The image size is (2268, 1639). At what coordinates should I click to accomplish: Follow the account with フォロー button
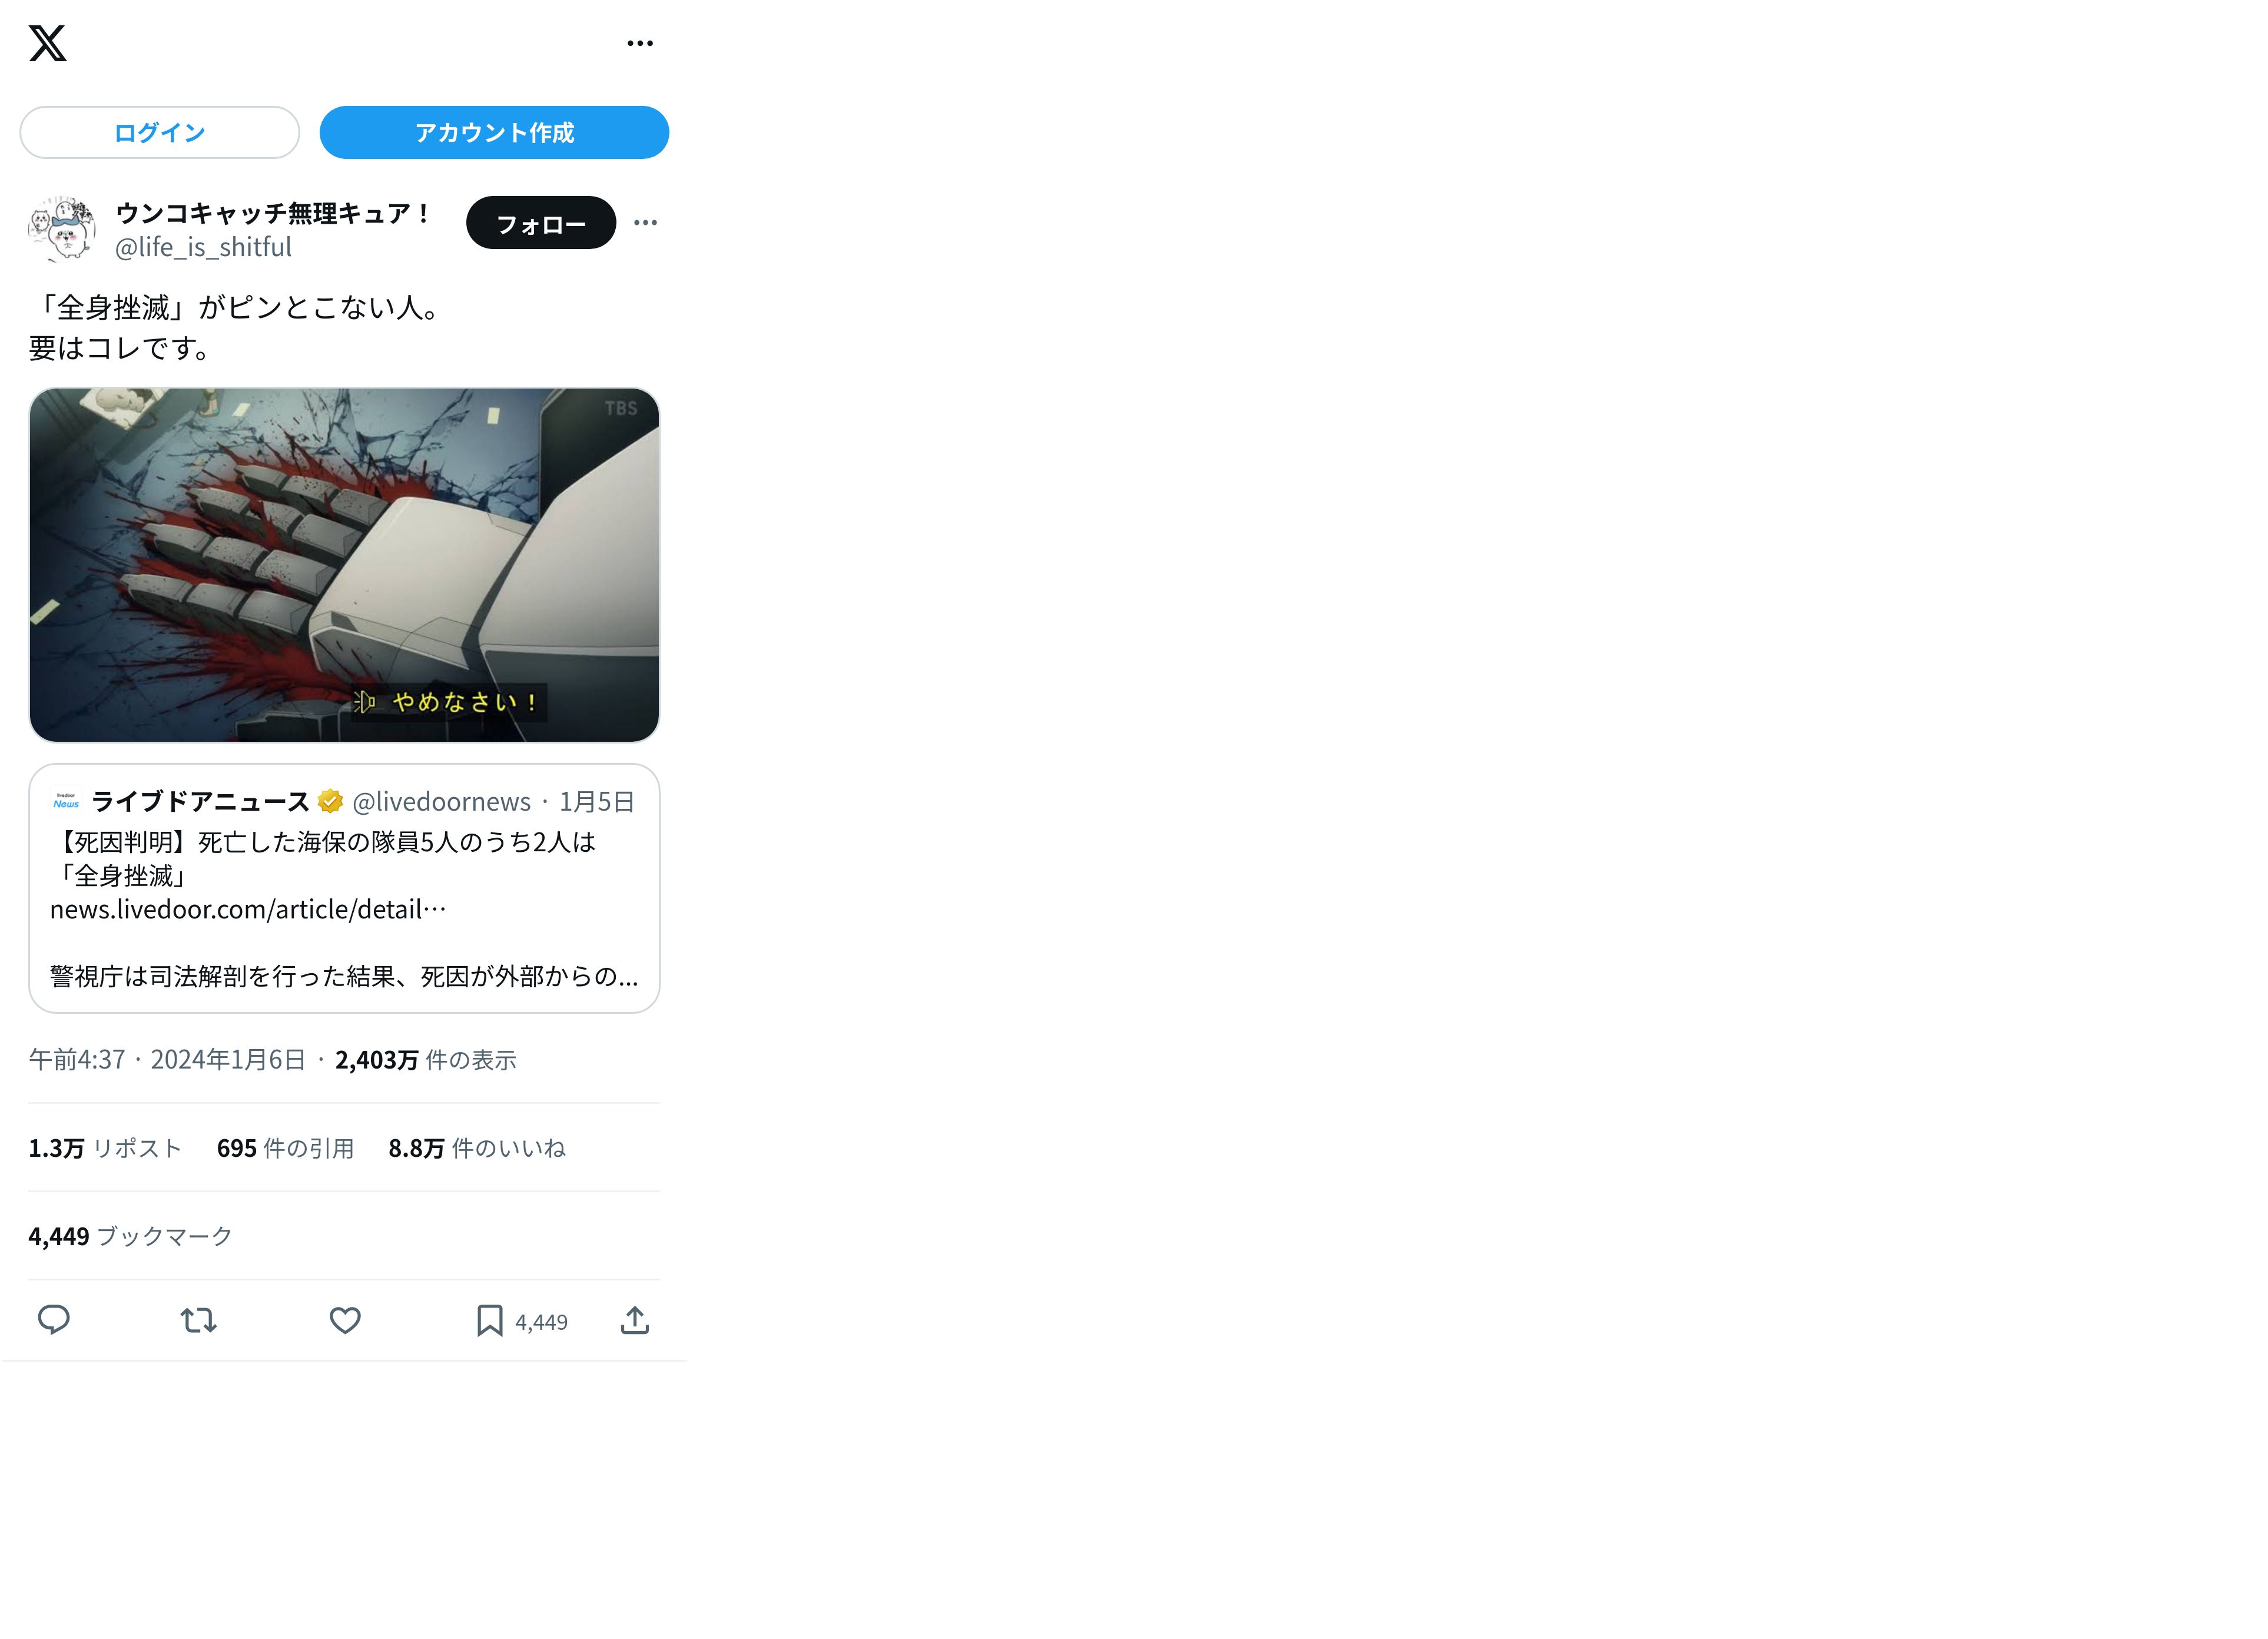click(x=541, y=223)
